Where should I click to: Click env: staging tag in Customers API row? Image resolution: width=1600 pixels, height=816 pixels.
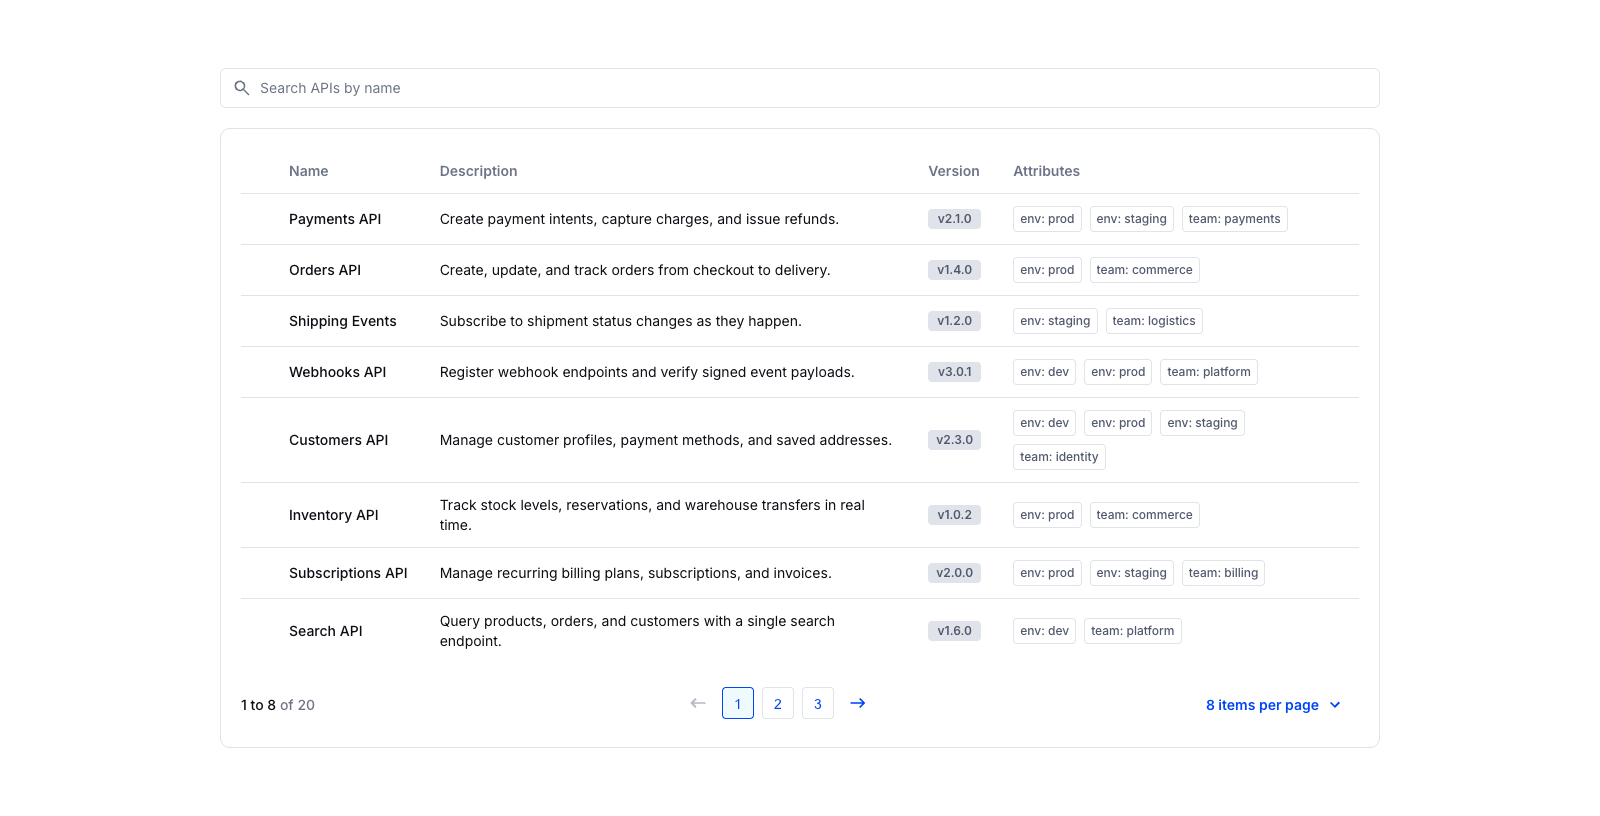tap(1202, 423)
